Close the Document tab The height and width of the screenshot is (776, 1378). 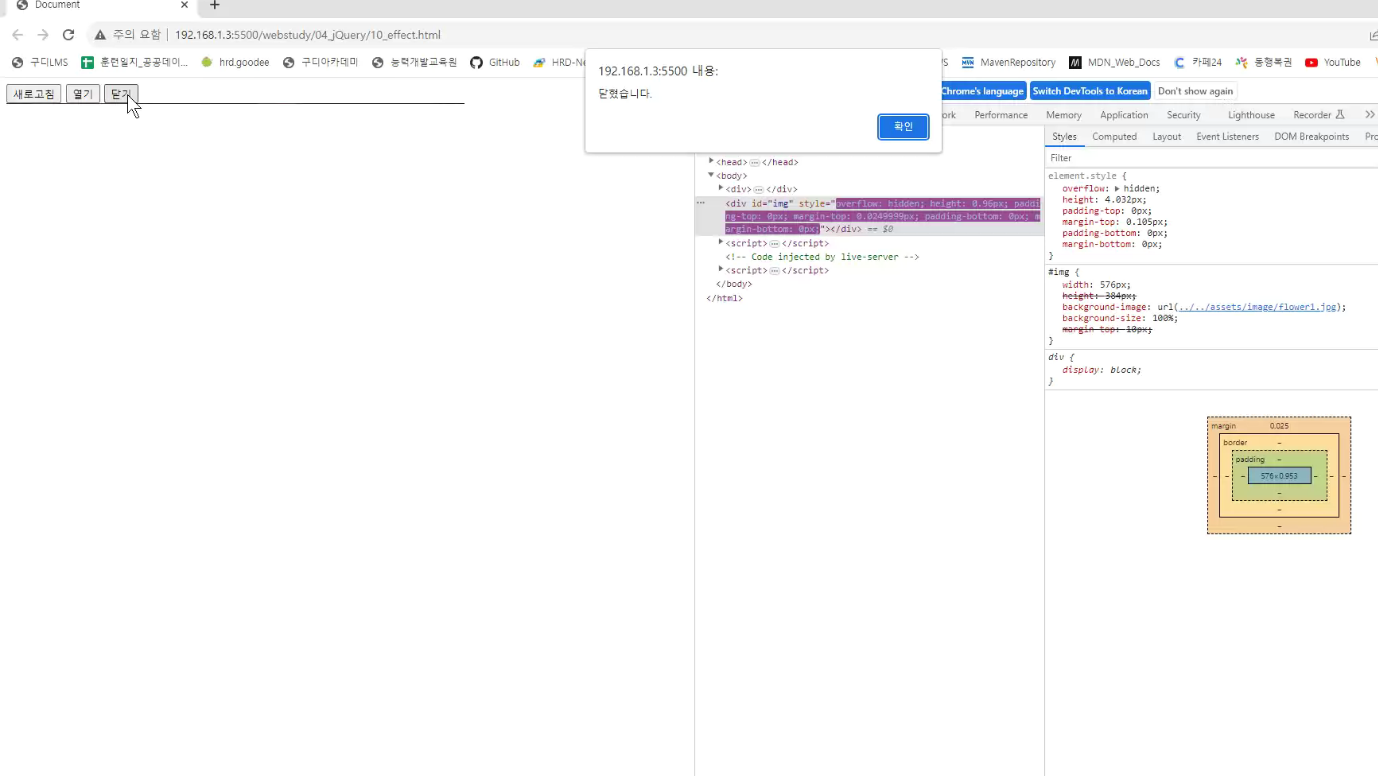click(184, 5)
